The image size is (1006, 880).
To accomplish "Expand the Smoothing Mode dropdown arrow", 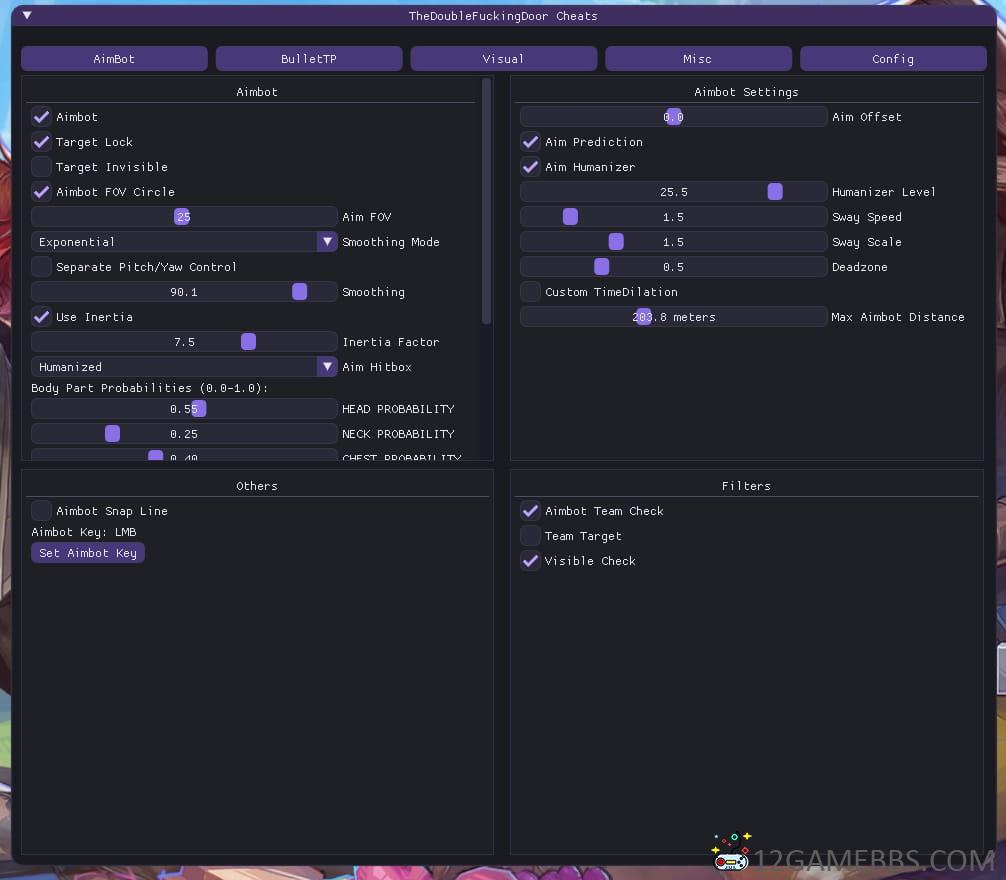I will [x=327, y=242].
